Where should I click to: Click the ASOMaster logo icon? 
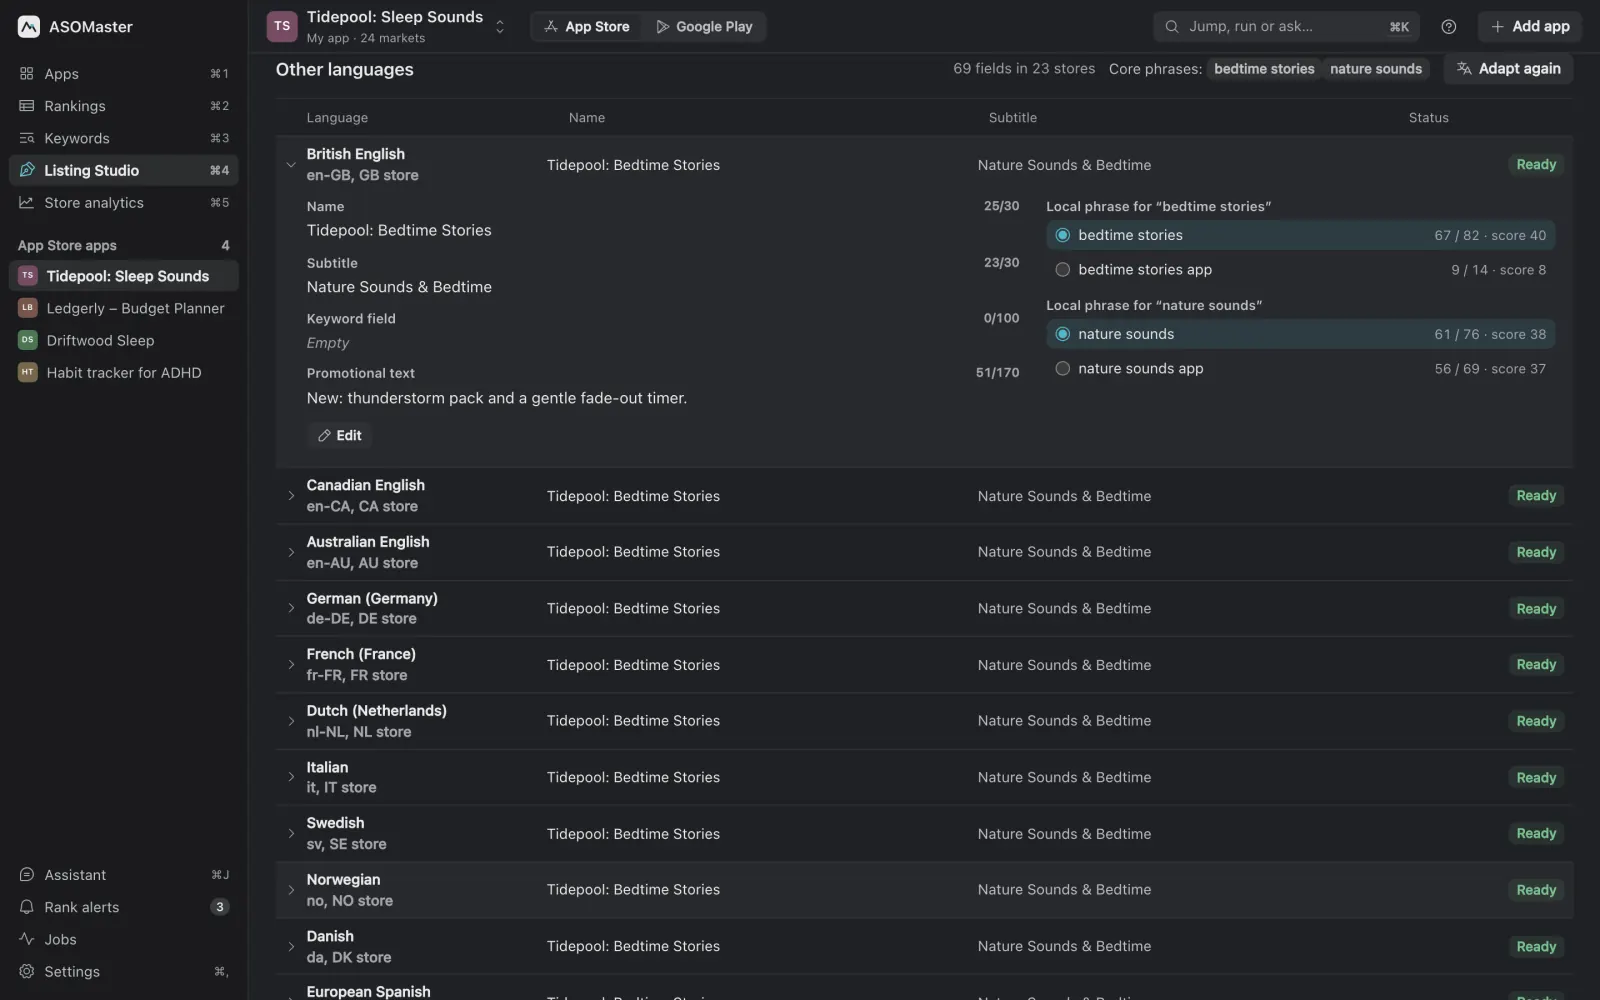29,27
